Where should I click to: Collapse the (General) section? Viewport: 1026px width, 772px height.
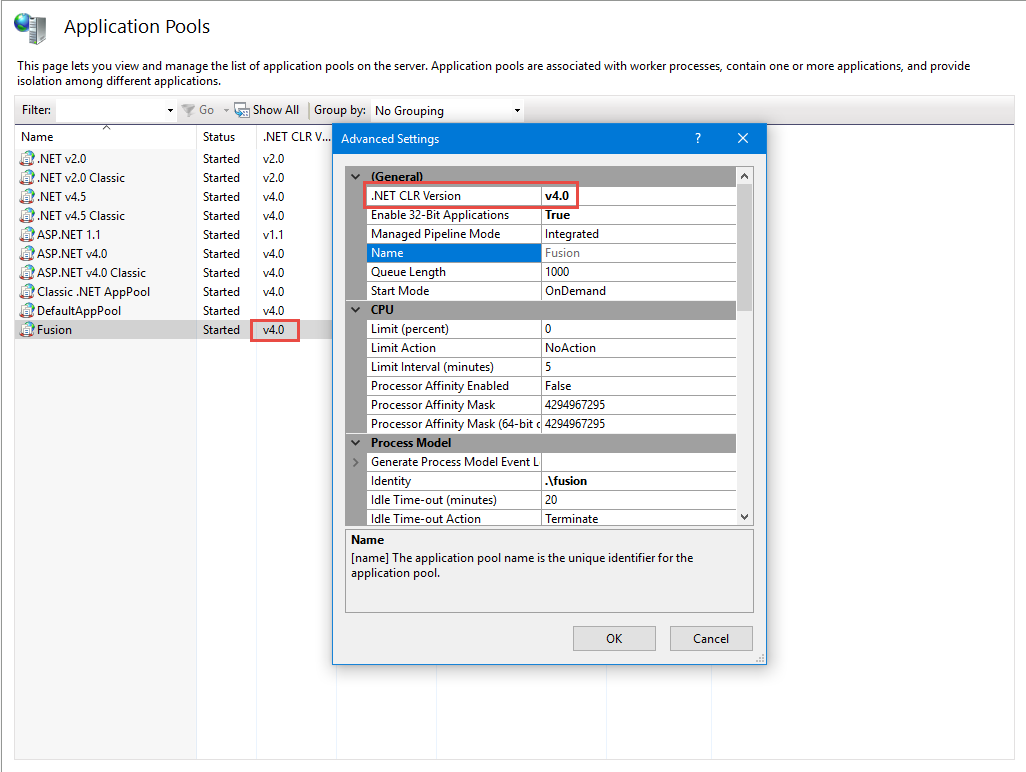355,177
